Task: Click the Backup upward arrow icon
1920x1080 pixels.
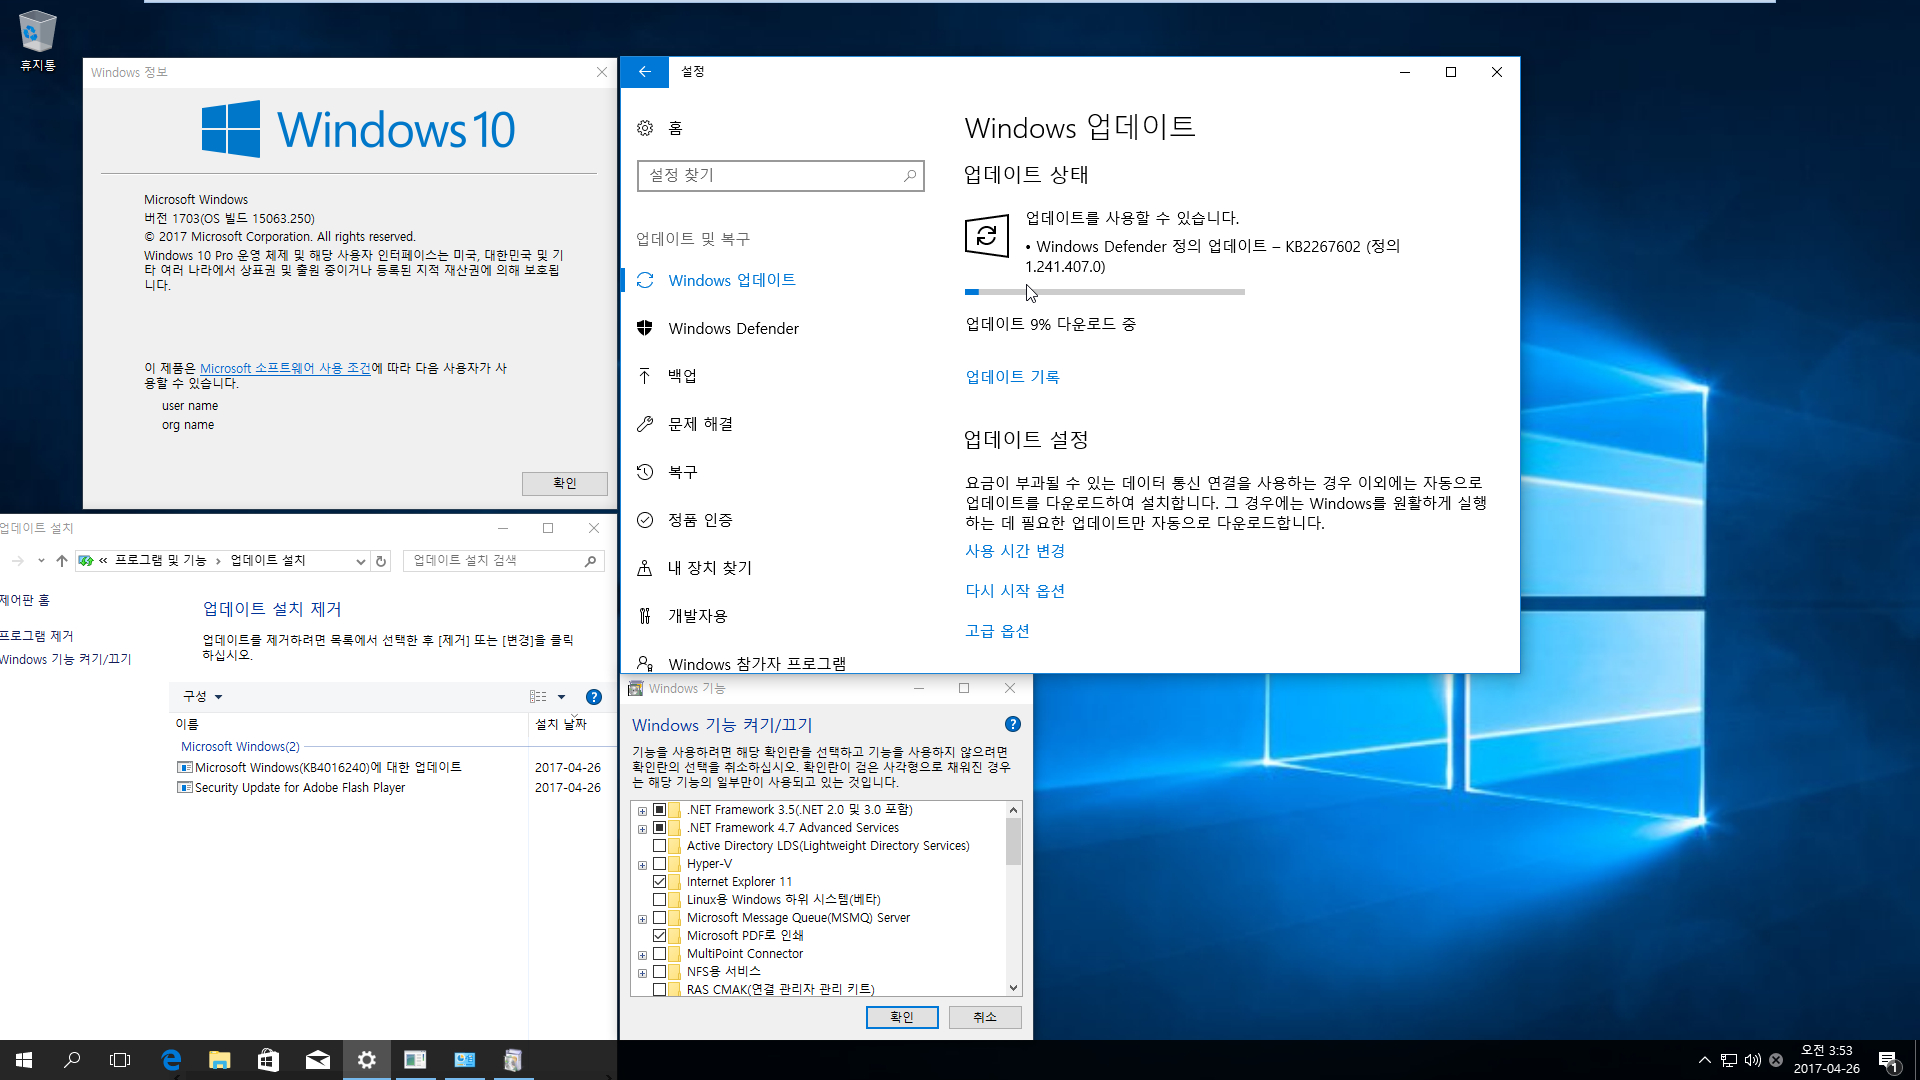Action: point(645,376)
